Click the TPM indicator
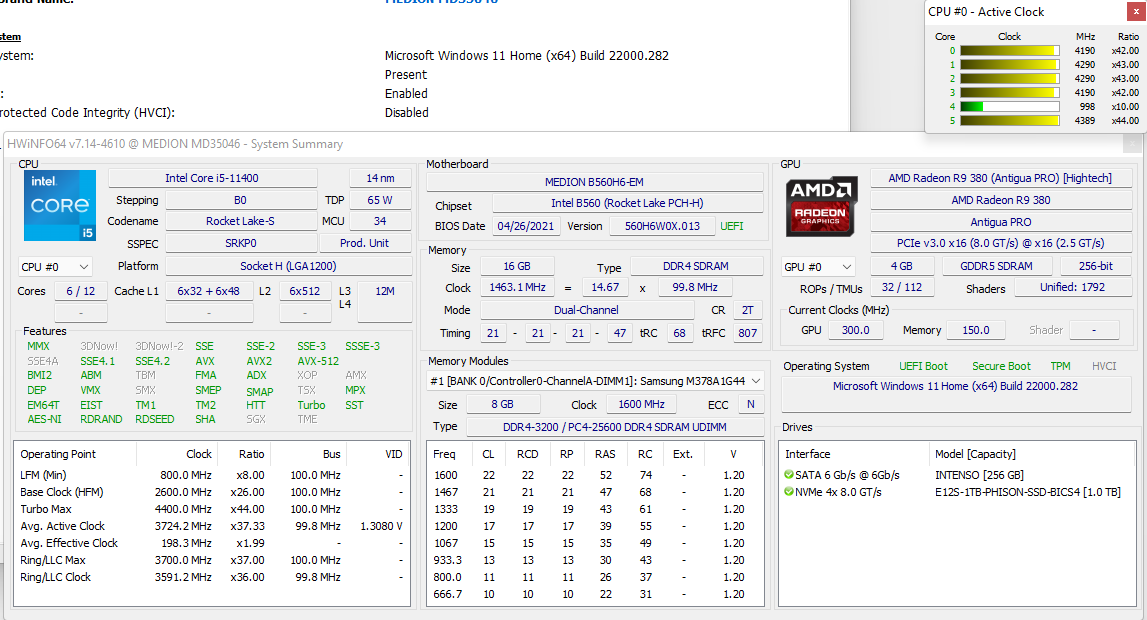 1060,366
